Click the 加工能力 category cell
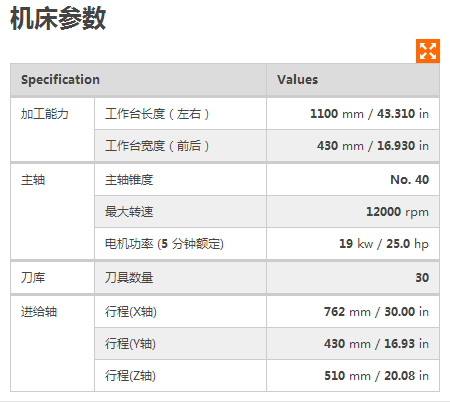The height and width of the screenshot is (403, 450). [52, 130]
